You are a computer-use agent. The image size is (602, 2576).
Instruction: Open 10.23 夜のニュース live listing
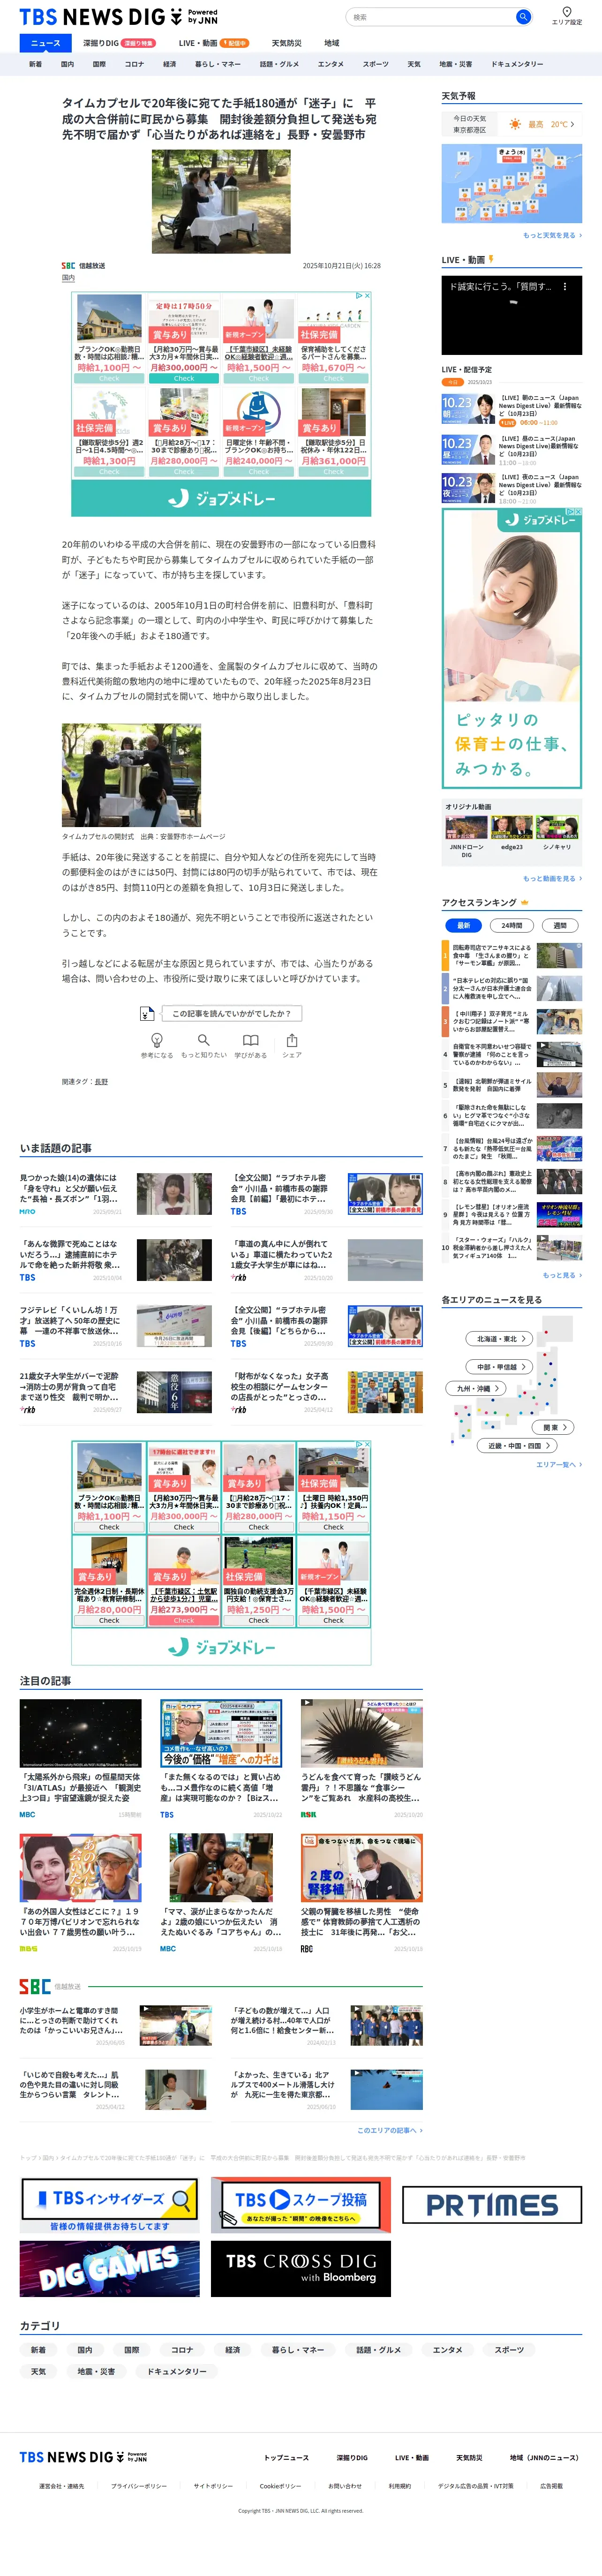(x=512, y=489)
